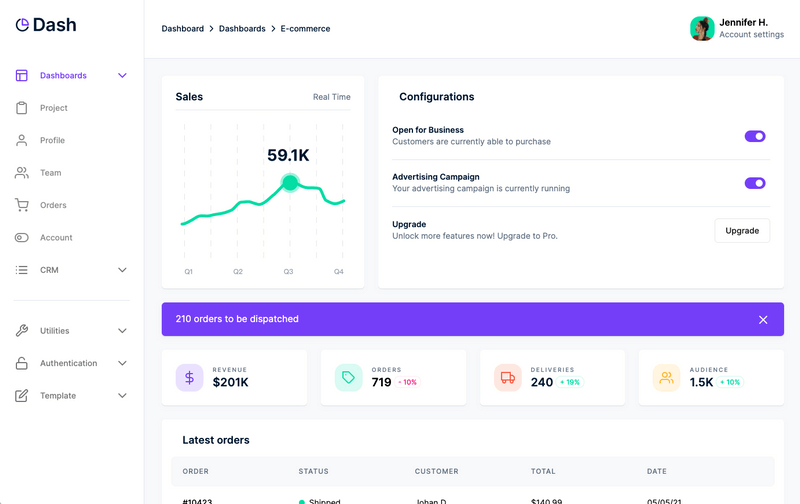Click the minus 10% orders badge
Viewport: 800px width, 504px height.
[408, 382]
